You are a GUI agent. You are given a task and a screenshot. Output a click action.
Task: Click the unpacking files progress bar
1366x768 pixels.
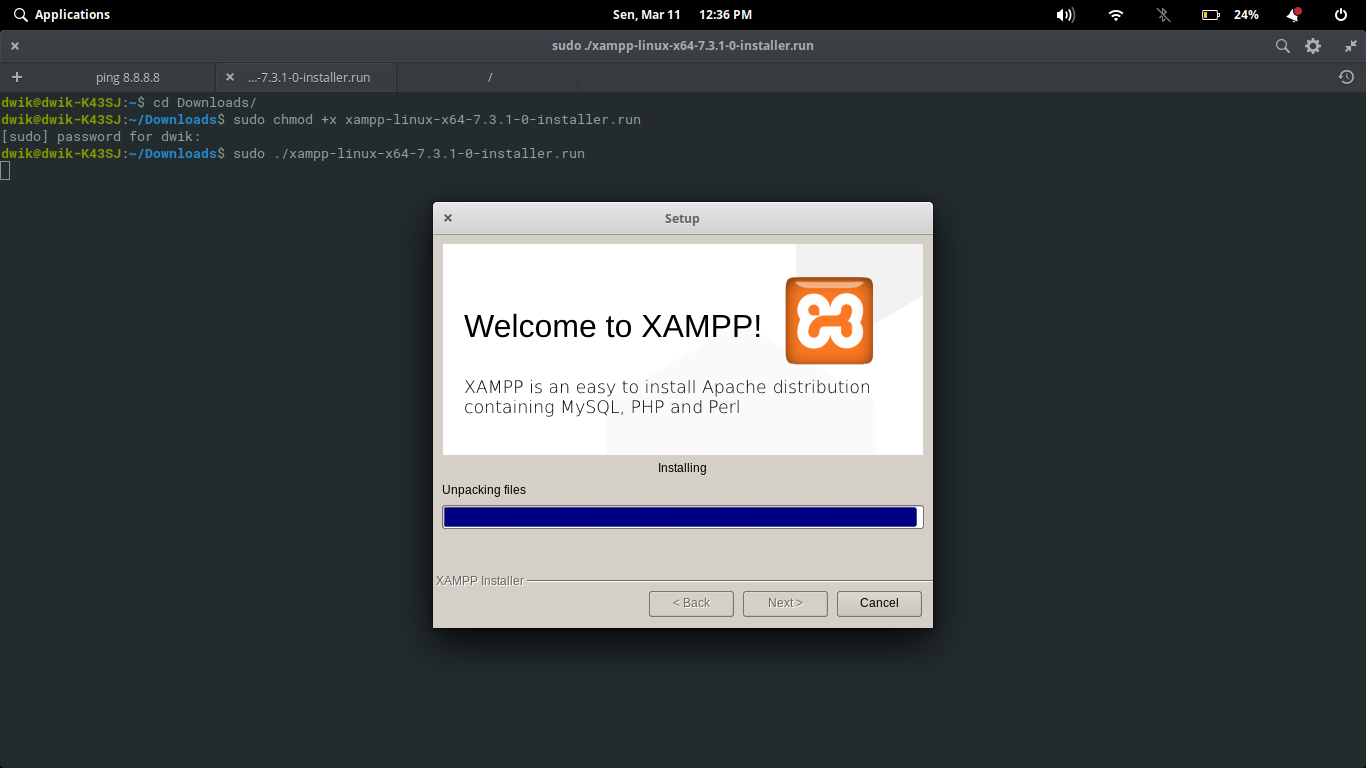[x=682, y=516]
